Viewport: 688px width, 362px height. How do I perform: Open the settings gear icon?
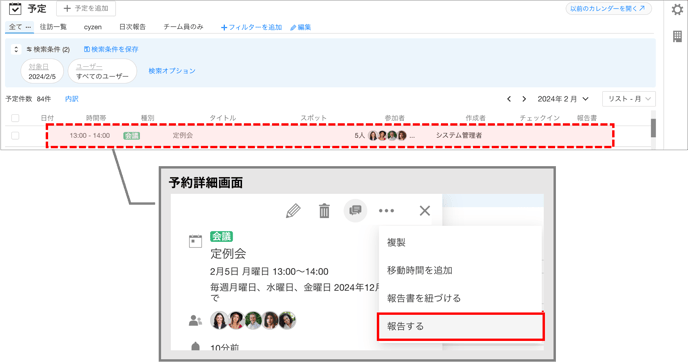[677, 10]
